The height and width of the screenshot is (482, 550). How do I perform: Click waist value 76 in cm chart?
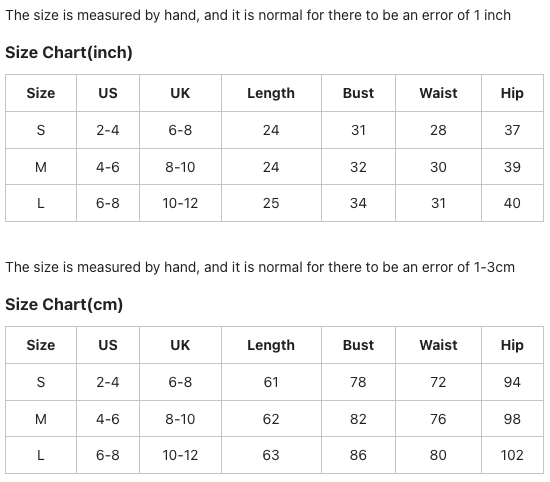click(x=438, y=419)
